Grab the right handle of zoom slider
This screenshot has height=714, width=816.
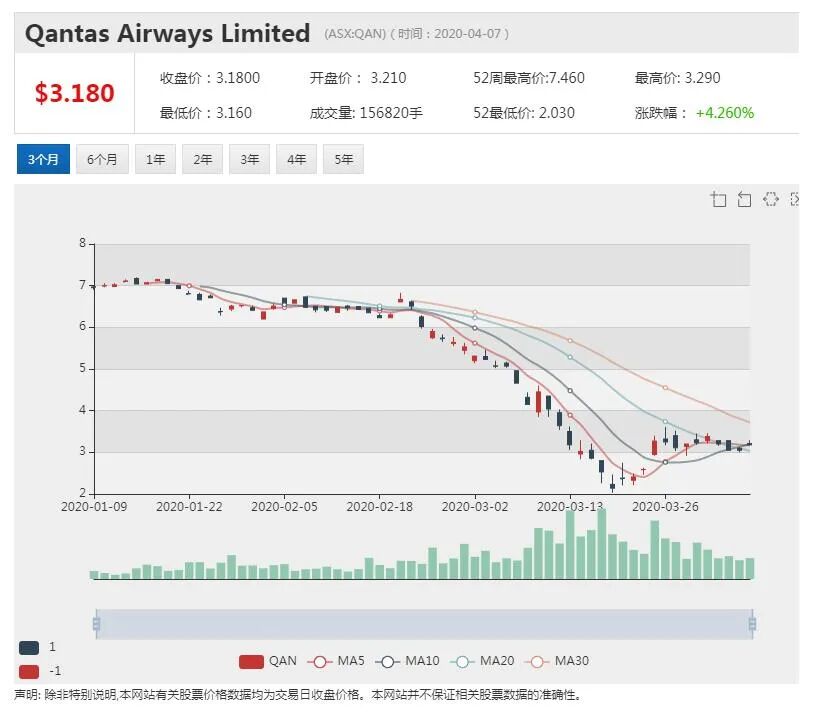pyautogui.click(x=752, y=623)
